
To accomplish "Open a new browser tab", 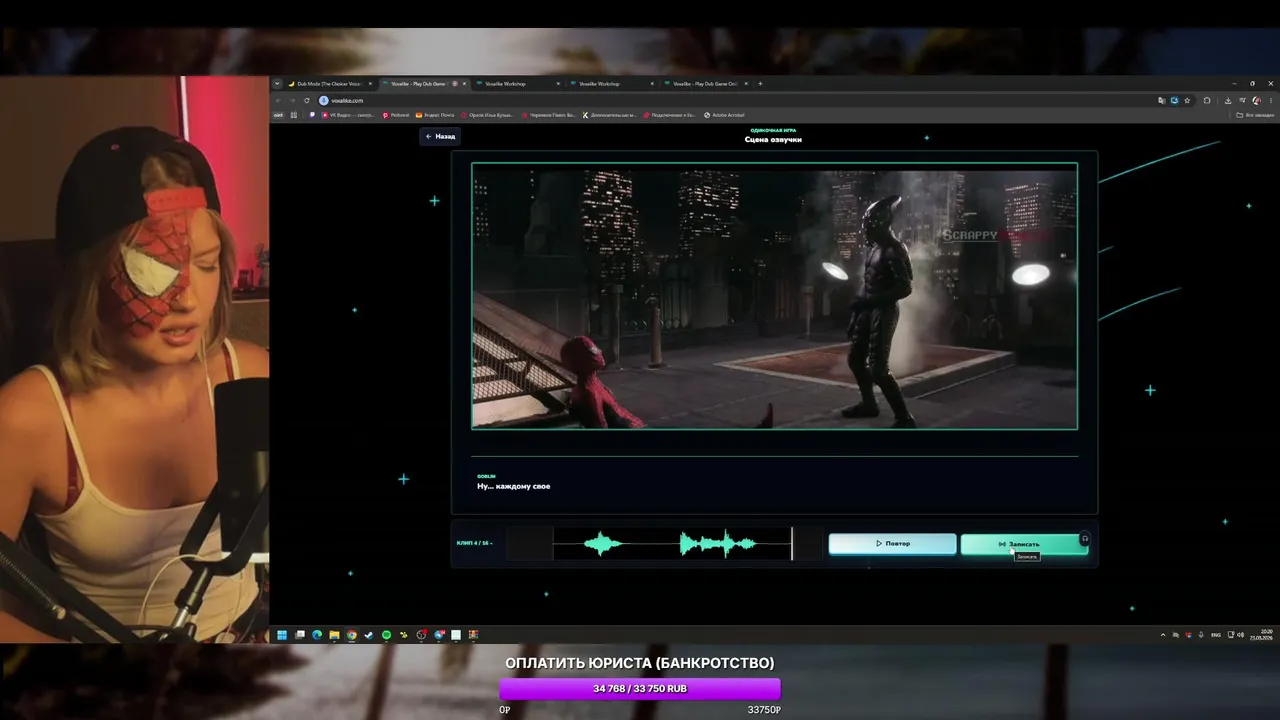I will 760,84.
